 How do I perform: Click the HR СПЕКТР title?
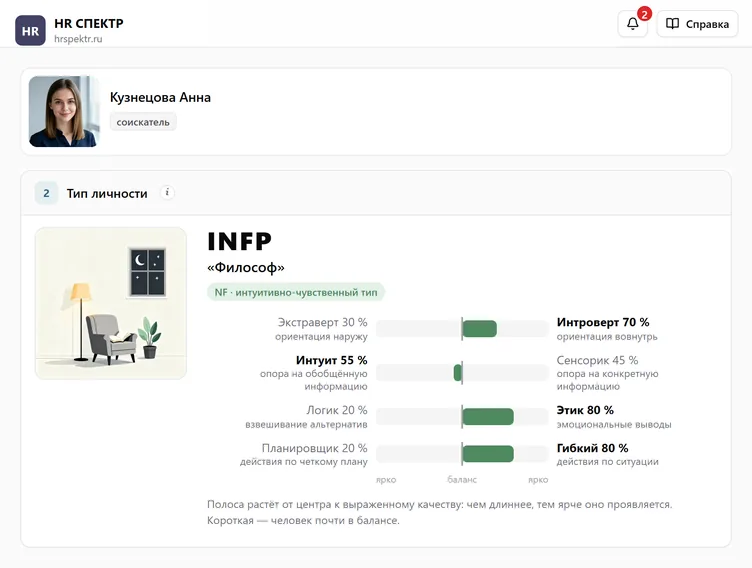pos(89,23)
